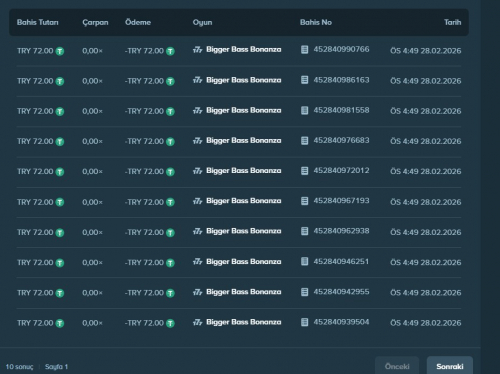Click the Bahis No column header

[x=316, y=22]
